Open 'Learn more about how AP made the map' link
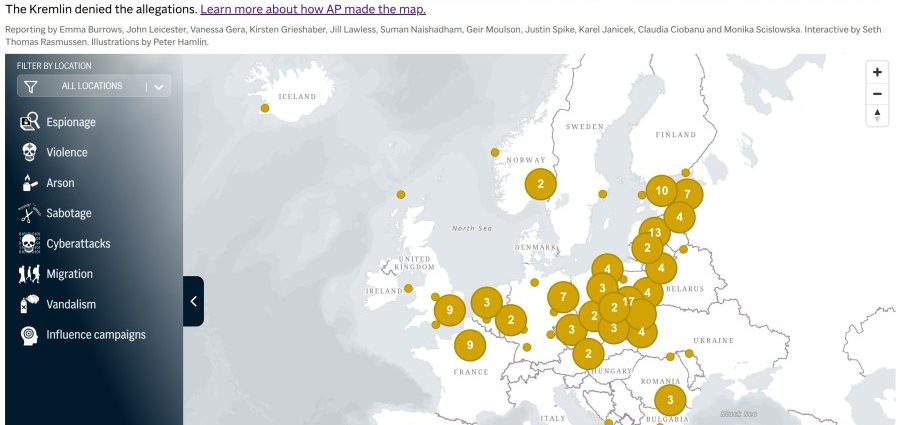Viewport: 900px width, 425px height. (x=313, y=9)
